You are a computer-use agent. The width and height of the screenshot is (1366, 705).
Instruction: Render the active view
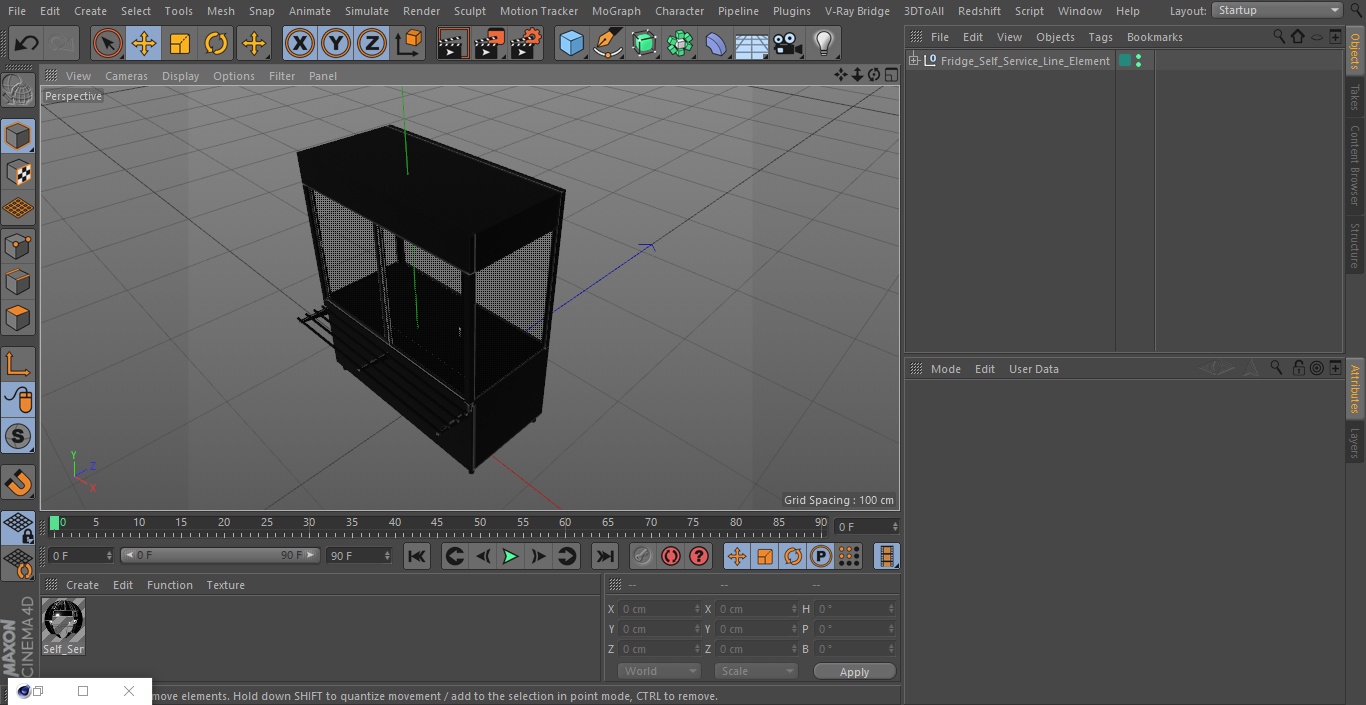tap(453, 43)
